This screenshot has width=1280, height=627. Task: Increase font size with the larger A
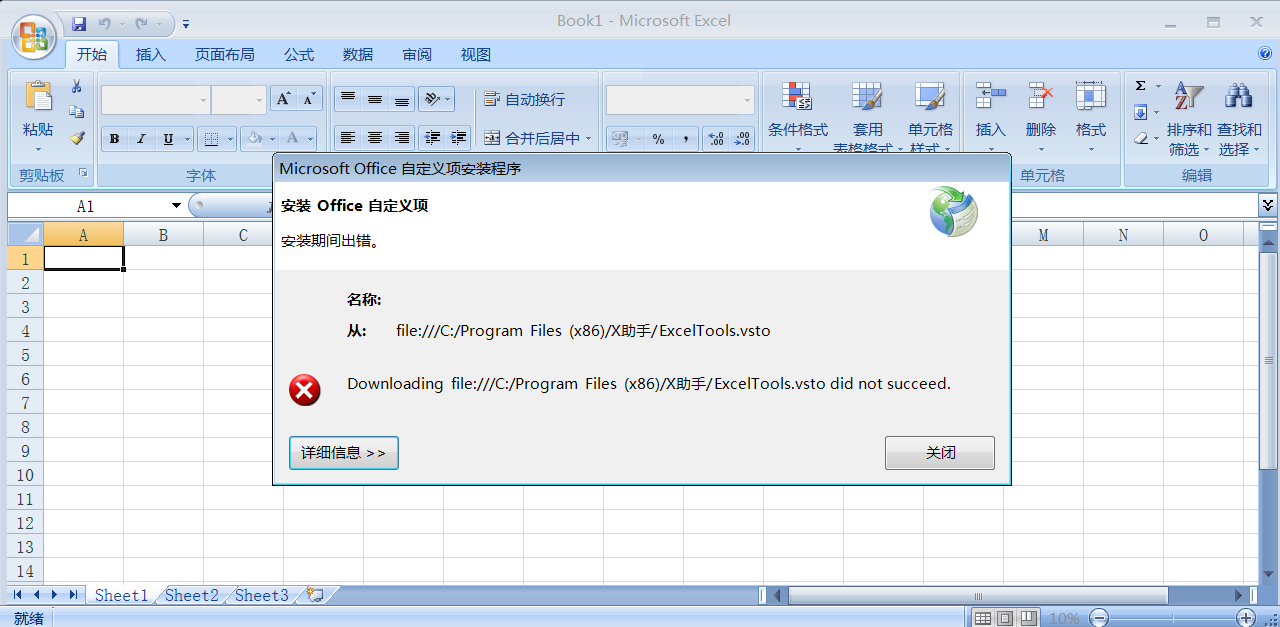pos(284,99)
